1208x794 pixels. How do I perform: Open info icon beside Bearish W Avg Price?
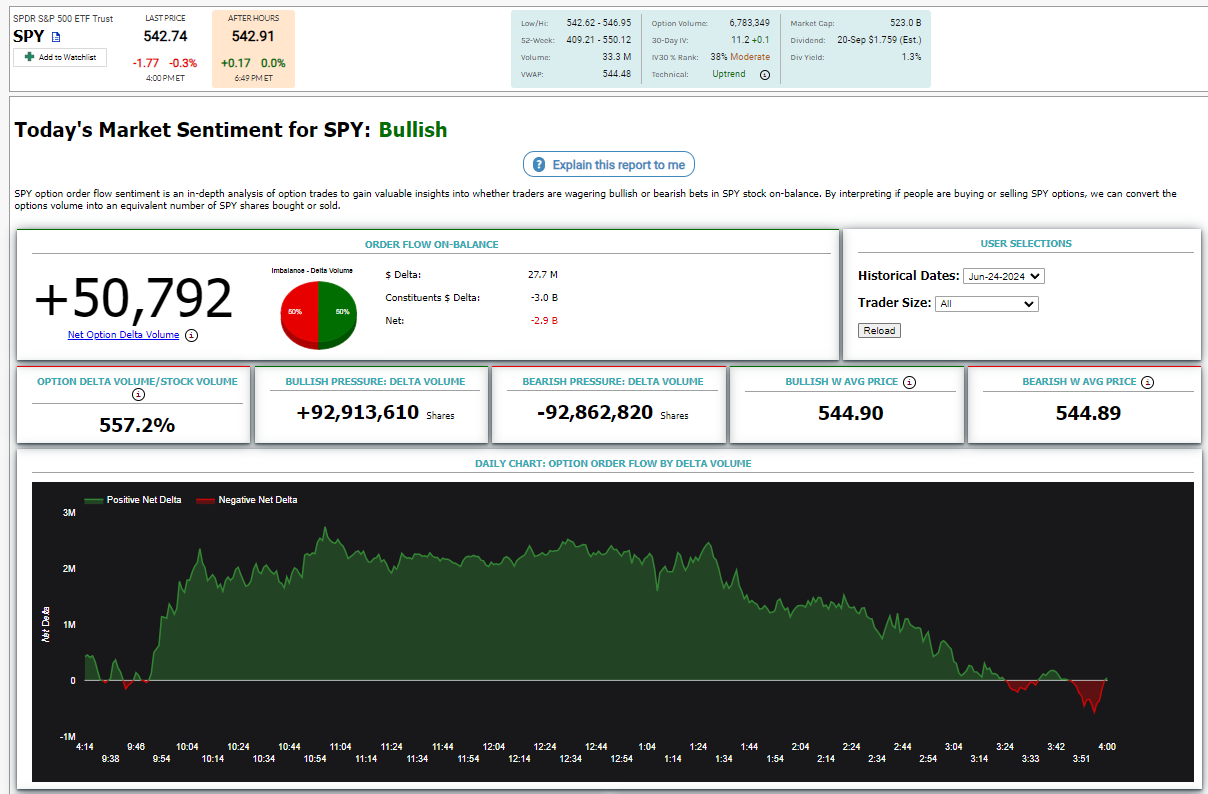coord(1148,382)
